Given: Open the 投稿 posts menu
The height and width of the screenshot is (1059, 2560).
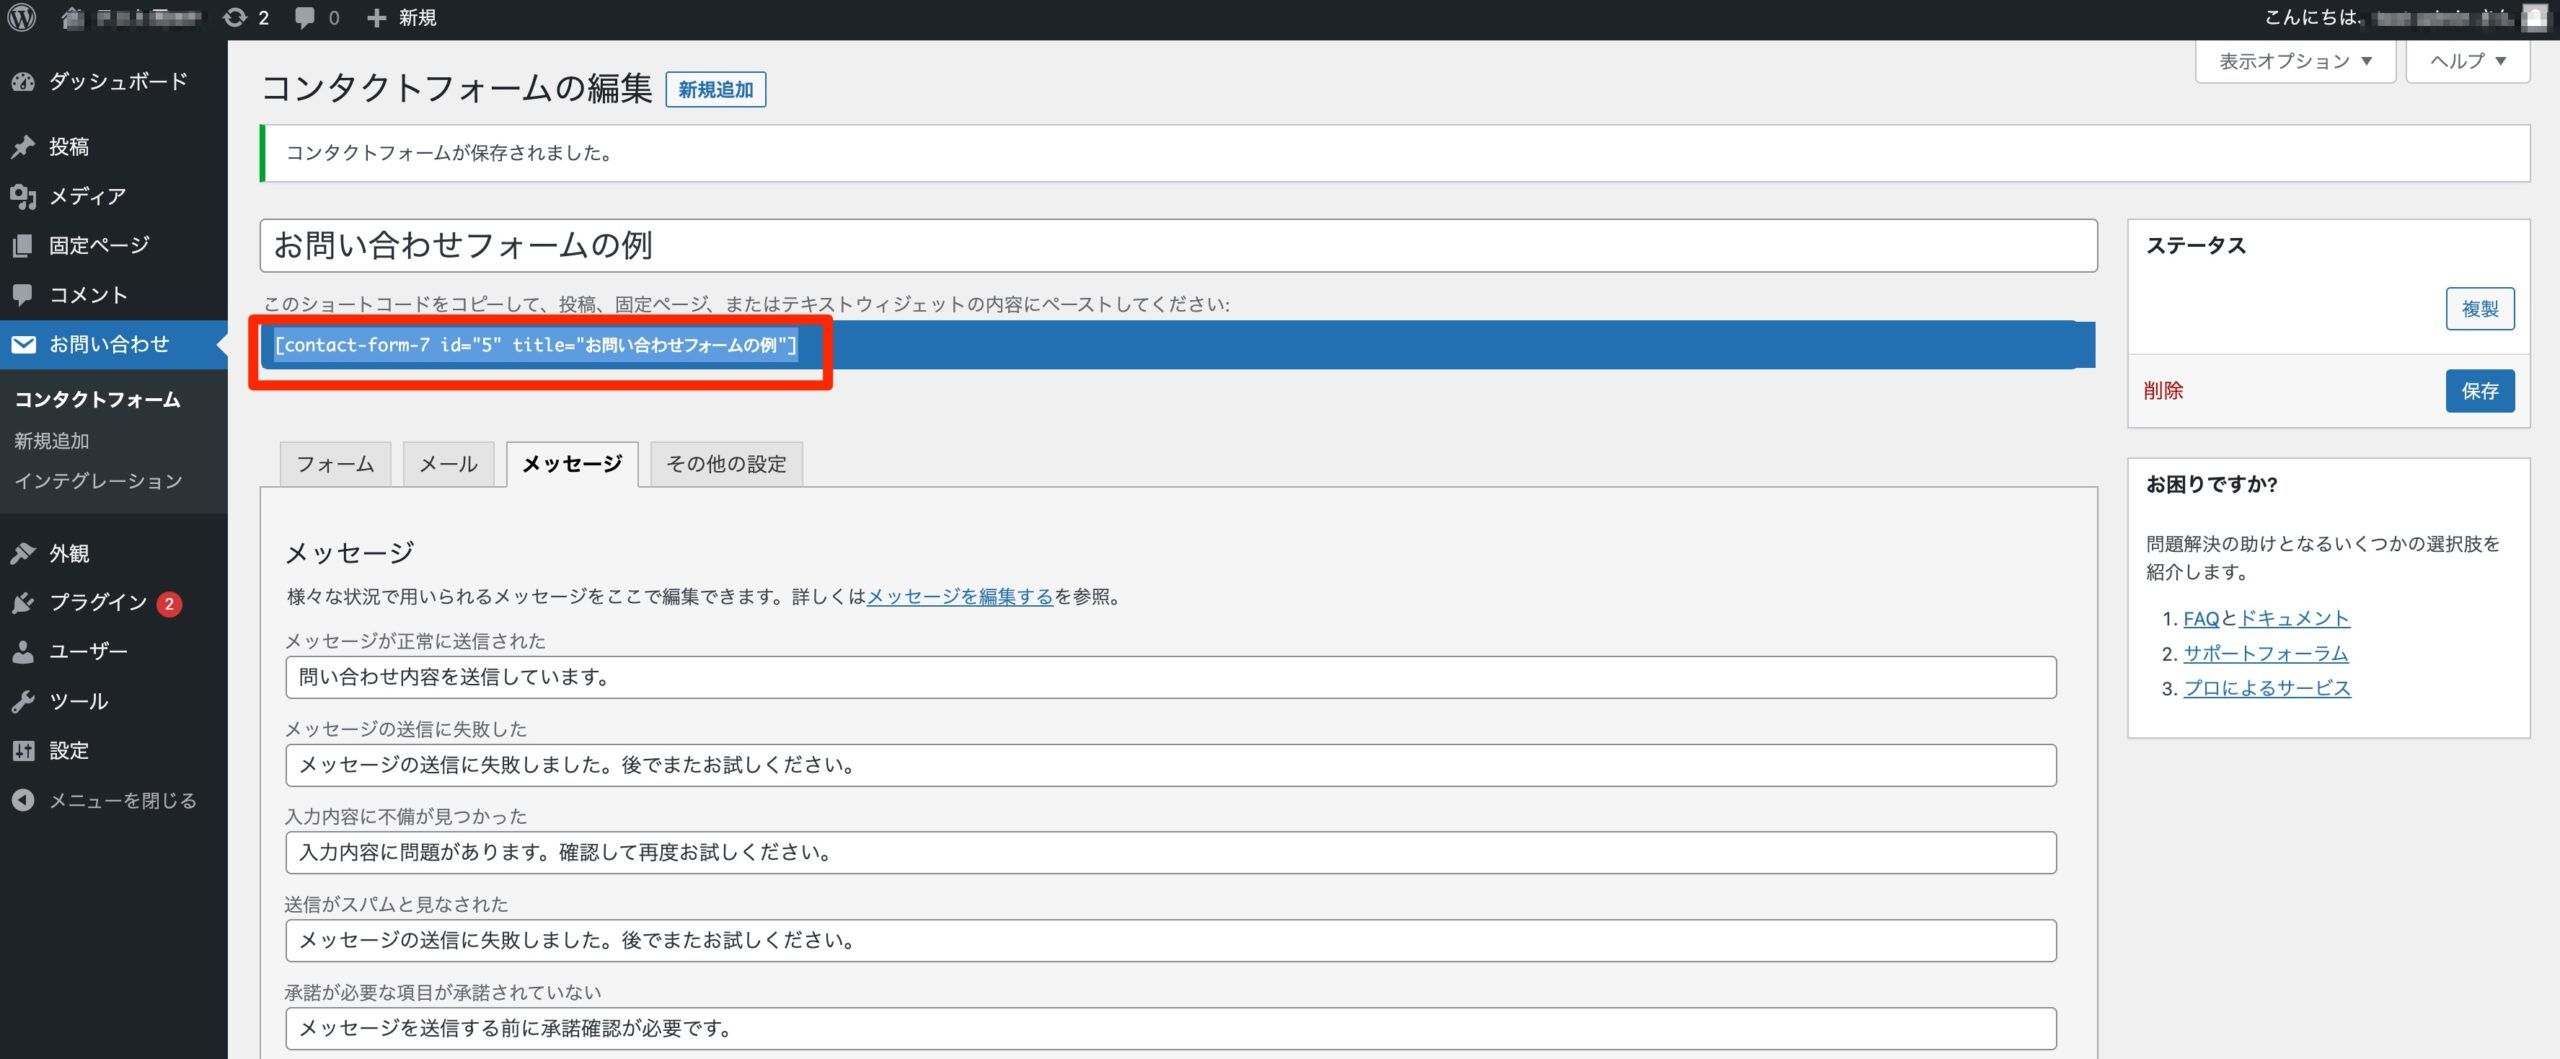Looking at the screenshot, I should click(x=68, y=147).
